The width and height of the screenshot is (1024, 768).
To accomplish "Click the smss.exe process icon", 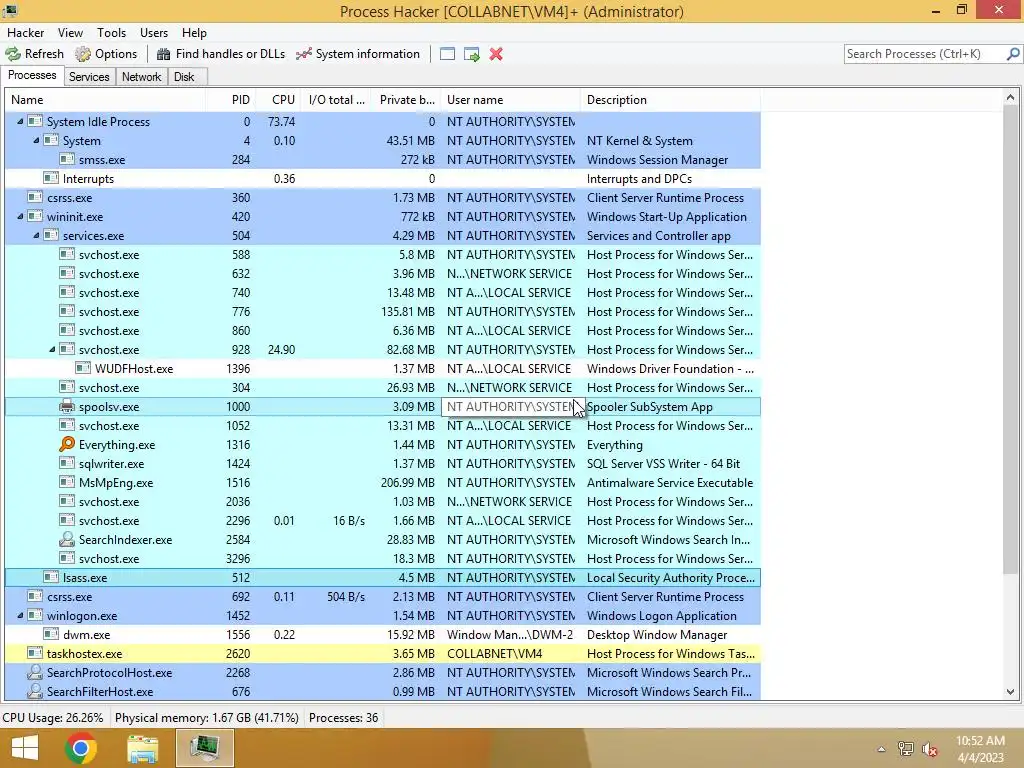I will tap(67, 159).
